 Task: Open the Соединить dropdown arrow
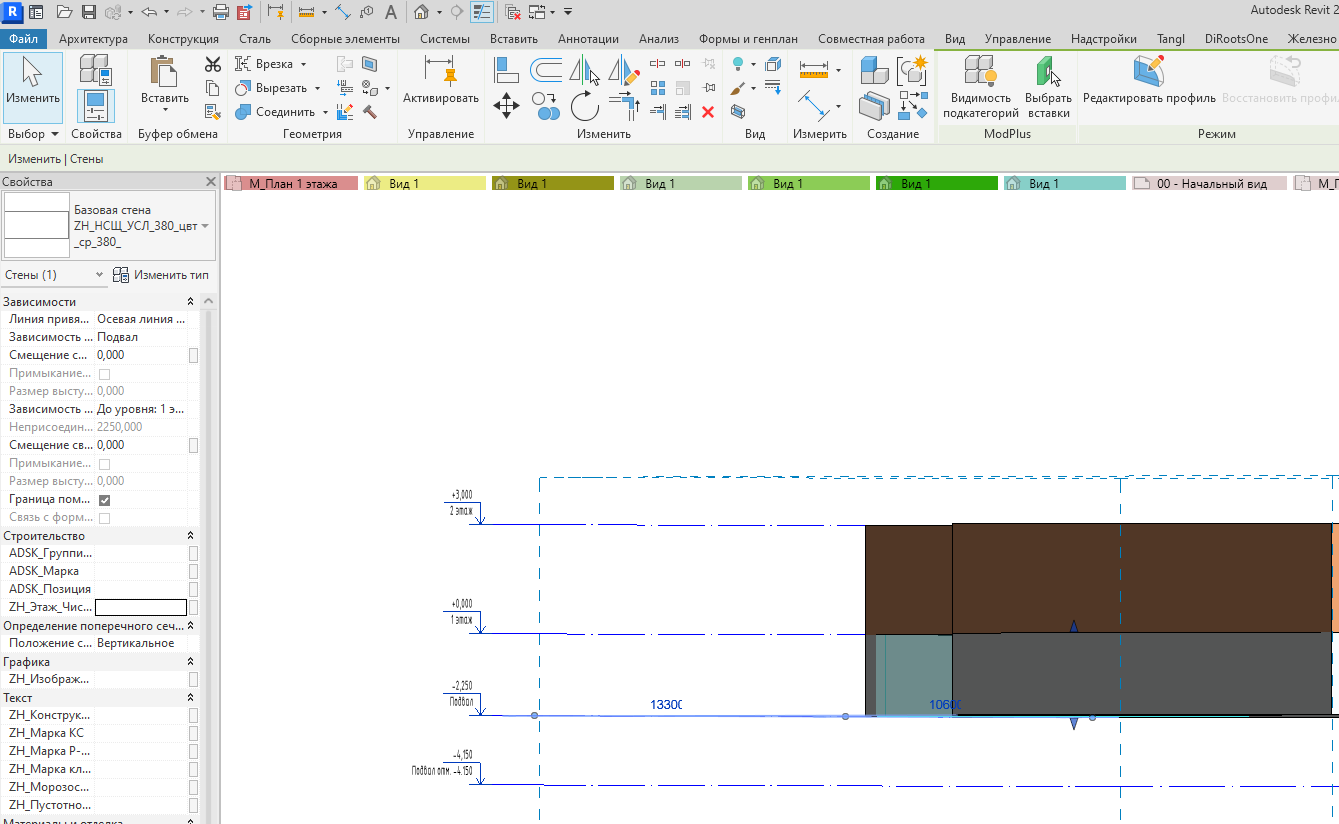click(325, 112)
